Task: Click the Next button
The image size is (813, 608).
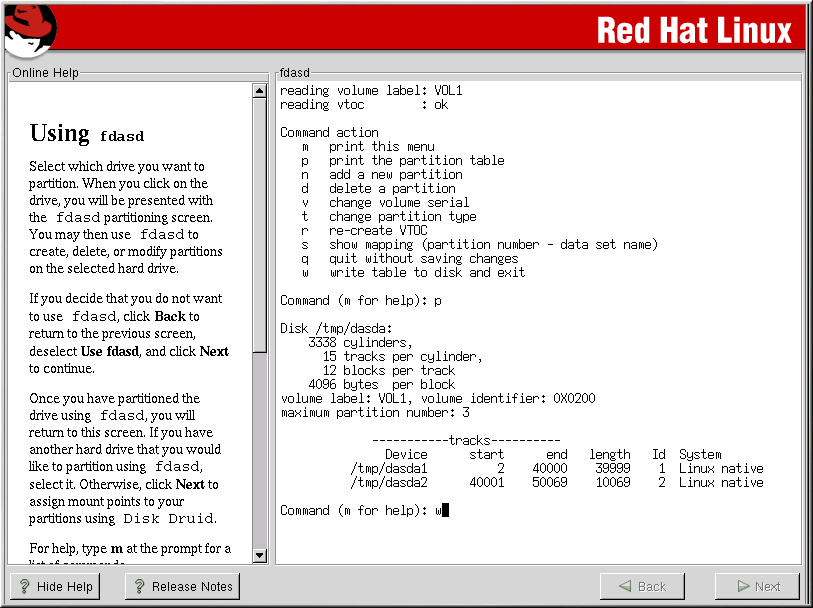Action: point(756,586)
